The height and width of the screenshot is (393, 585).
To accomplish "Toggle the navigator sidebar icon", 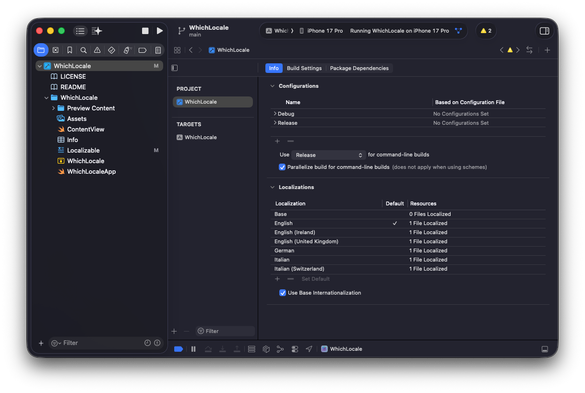I will (x=80, y=31).
